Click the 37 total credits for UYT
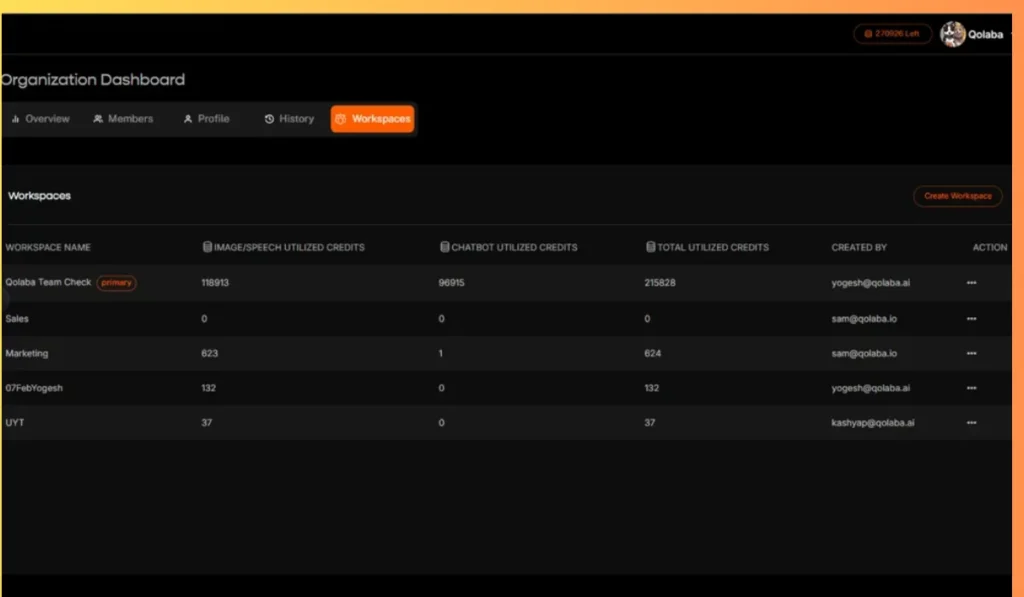Viewport: 1024px width, 597px height. point(650,423)
